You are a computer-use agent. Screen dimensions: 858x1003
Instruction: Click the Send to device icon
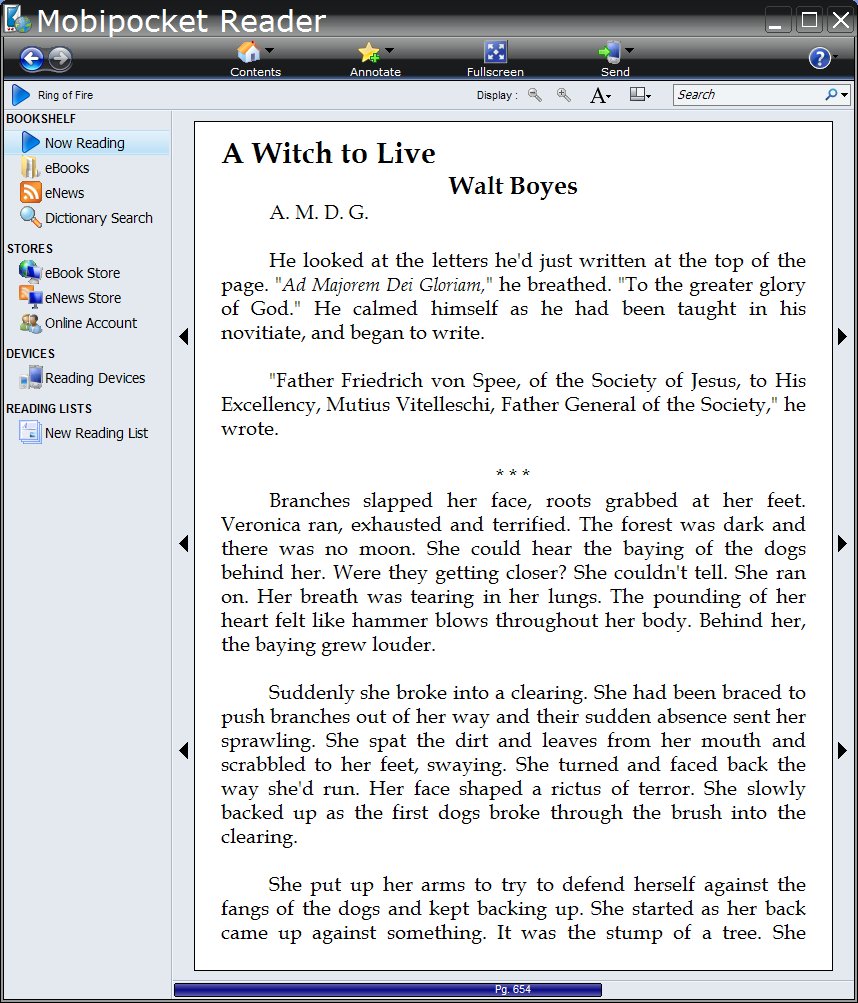(609, 52)
